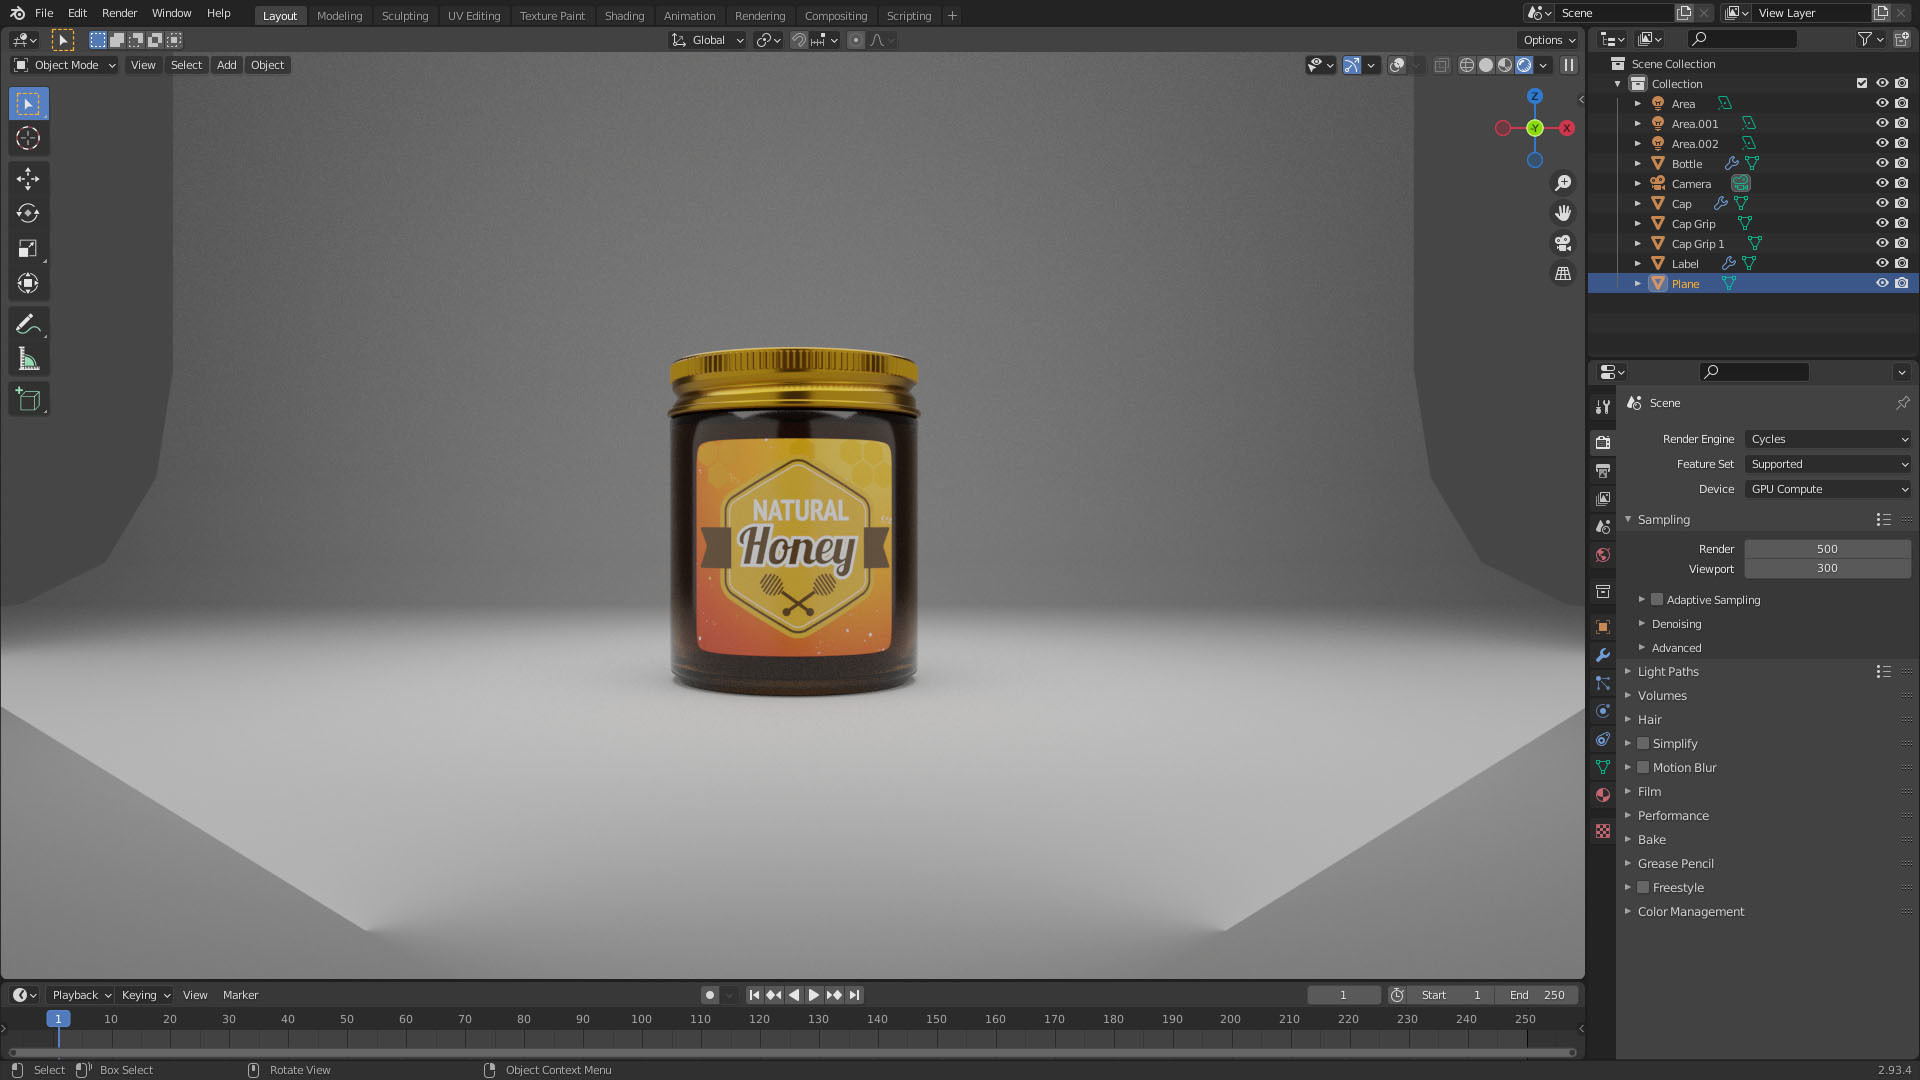Click the Render samples value field
Image resolution: width=1920 pixels, height=1080 pixels.
(1826, 549)
